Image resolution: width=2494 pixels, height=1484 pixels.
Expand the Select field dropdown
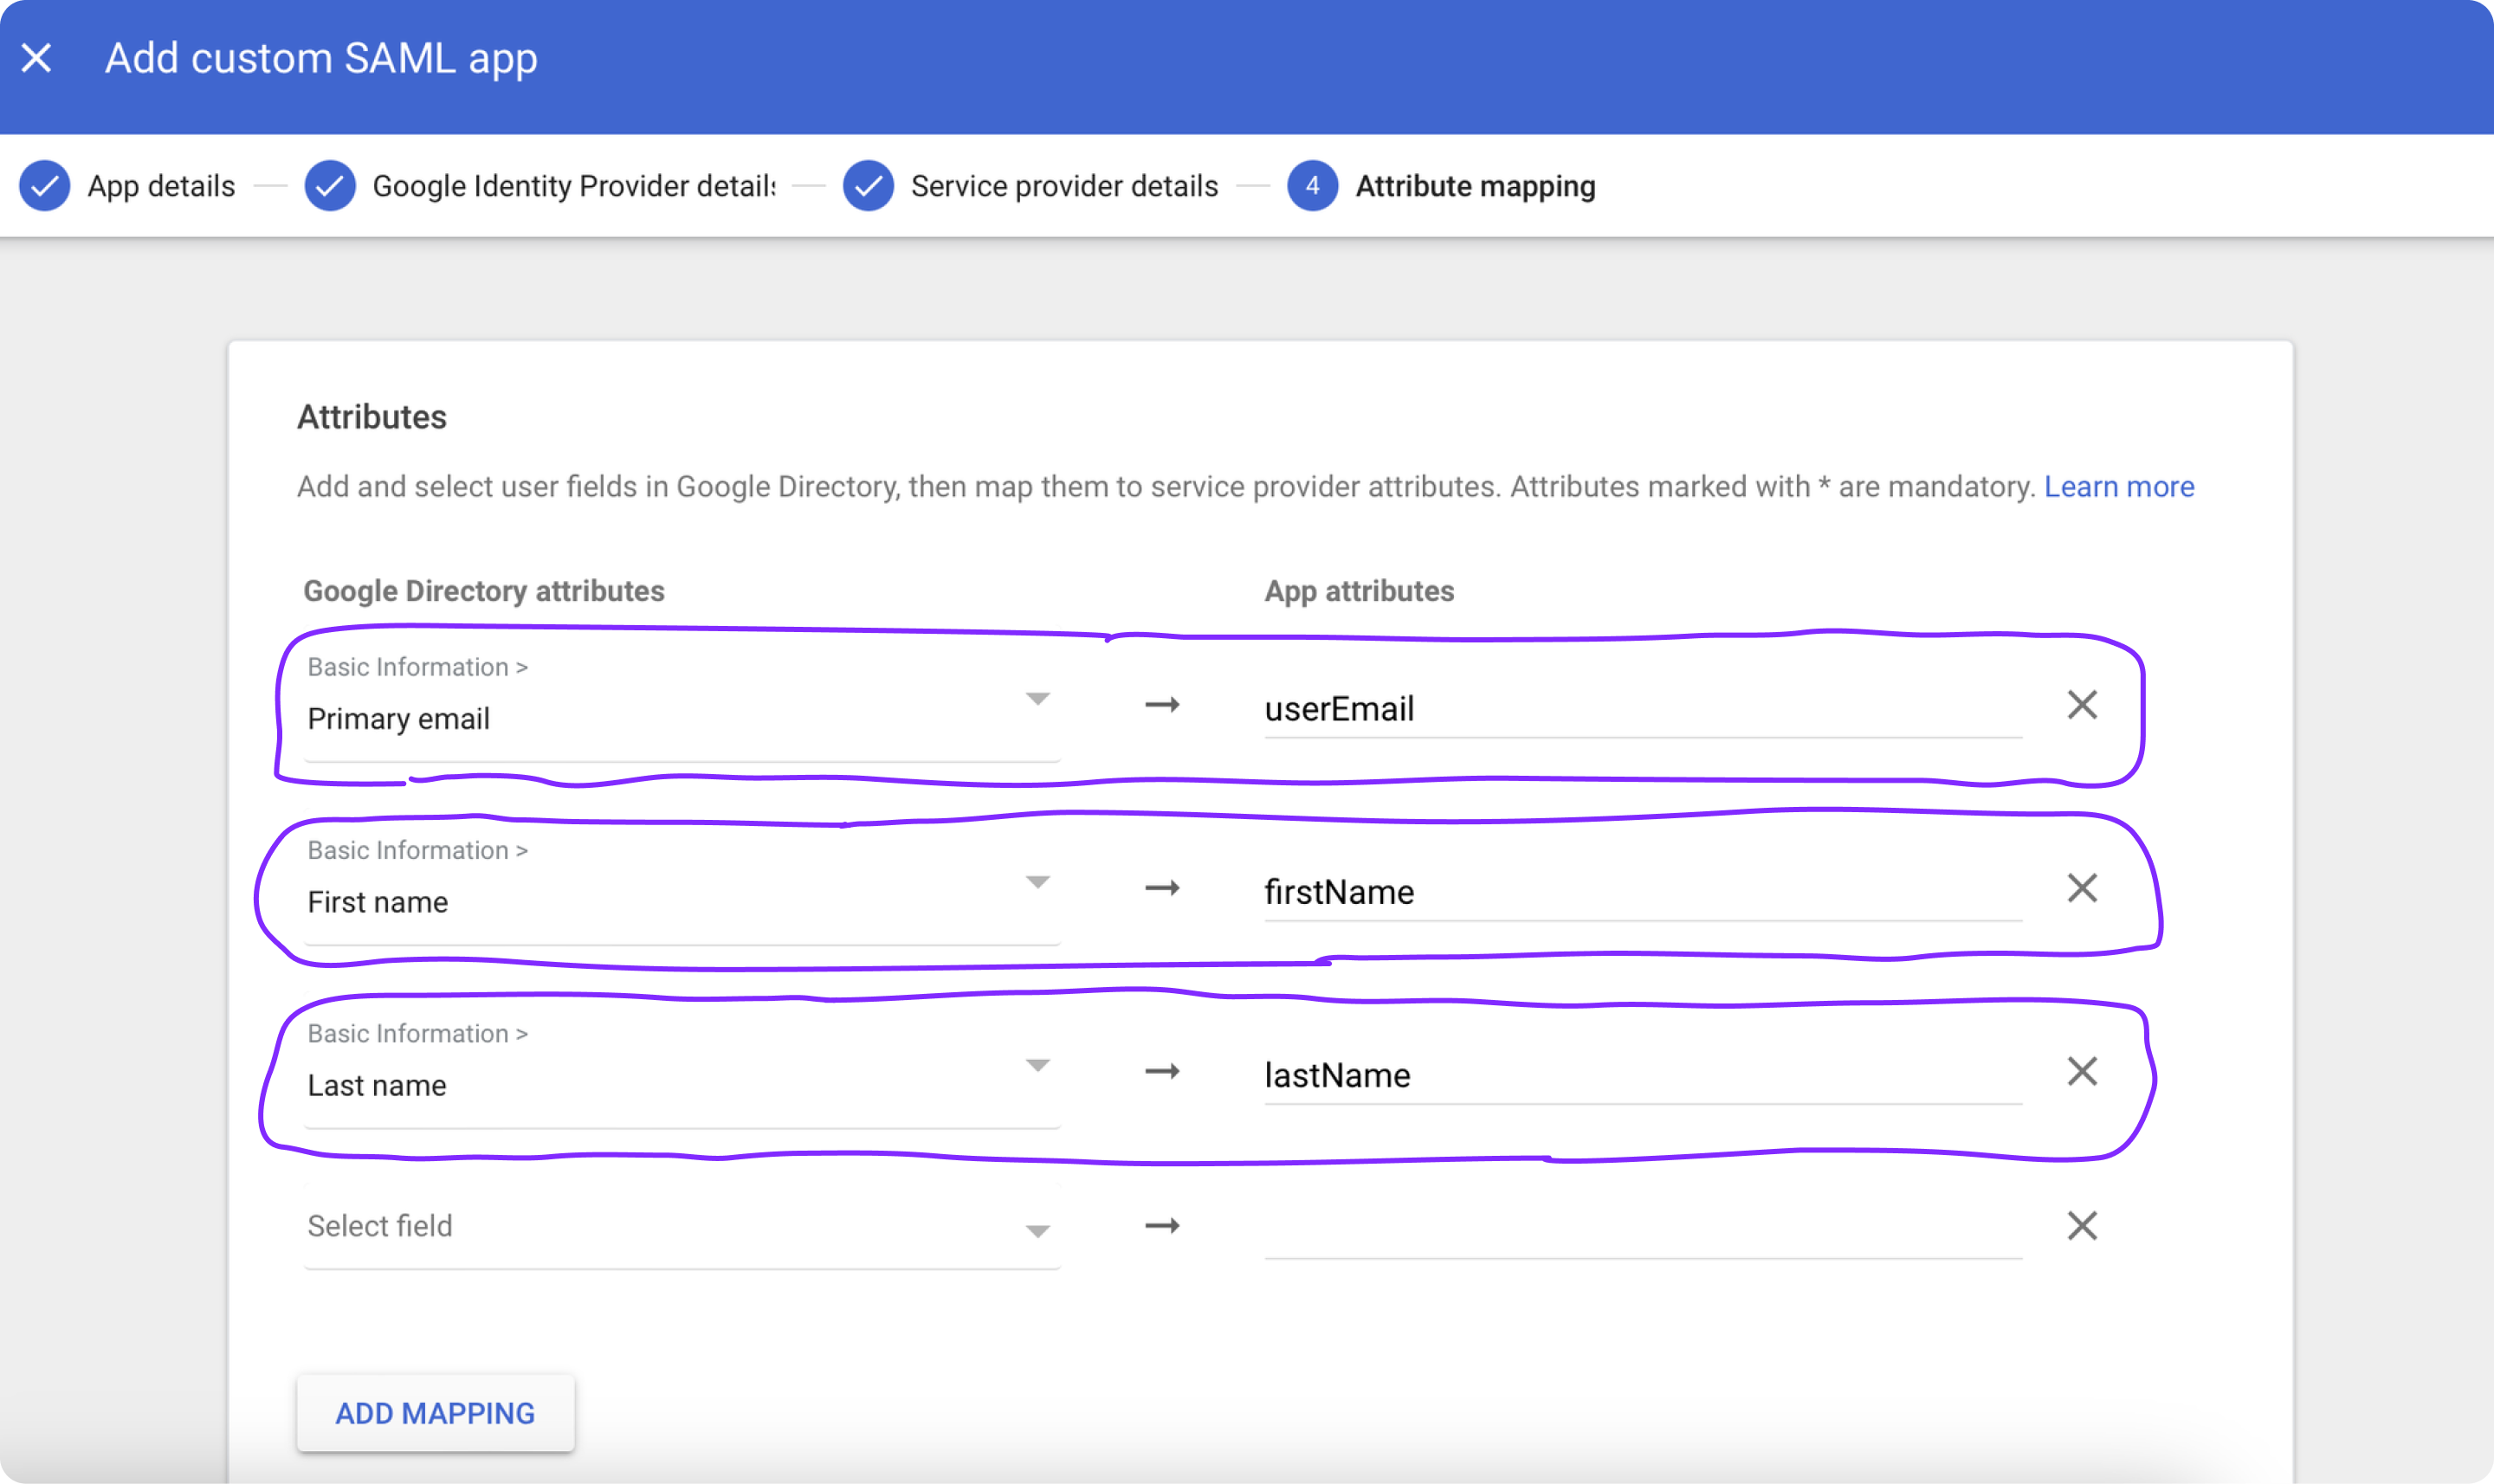1037,1230
